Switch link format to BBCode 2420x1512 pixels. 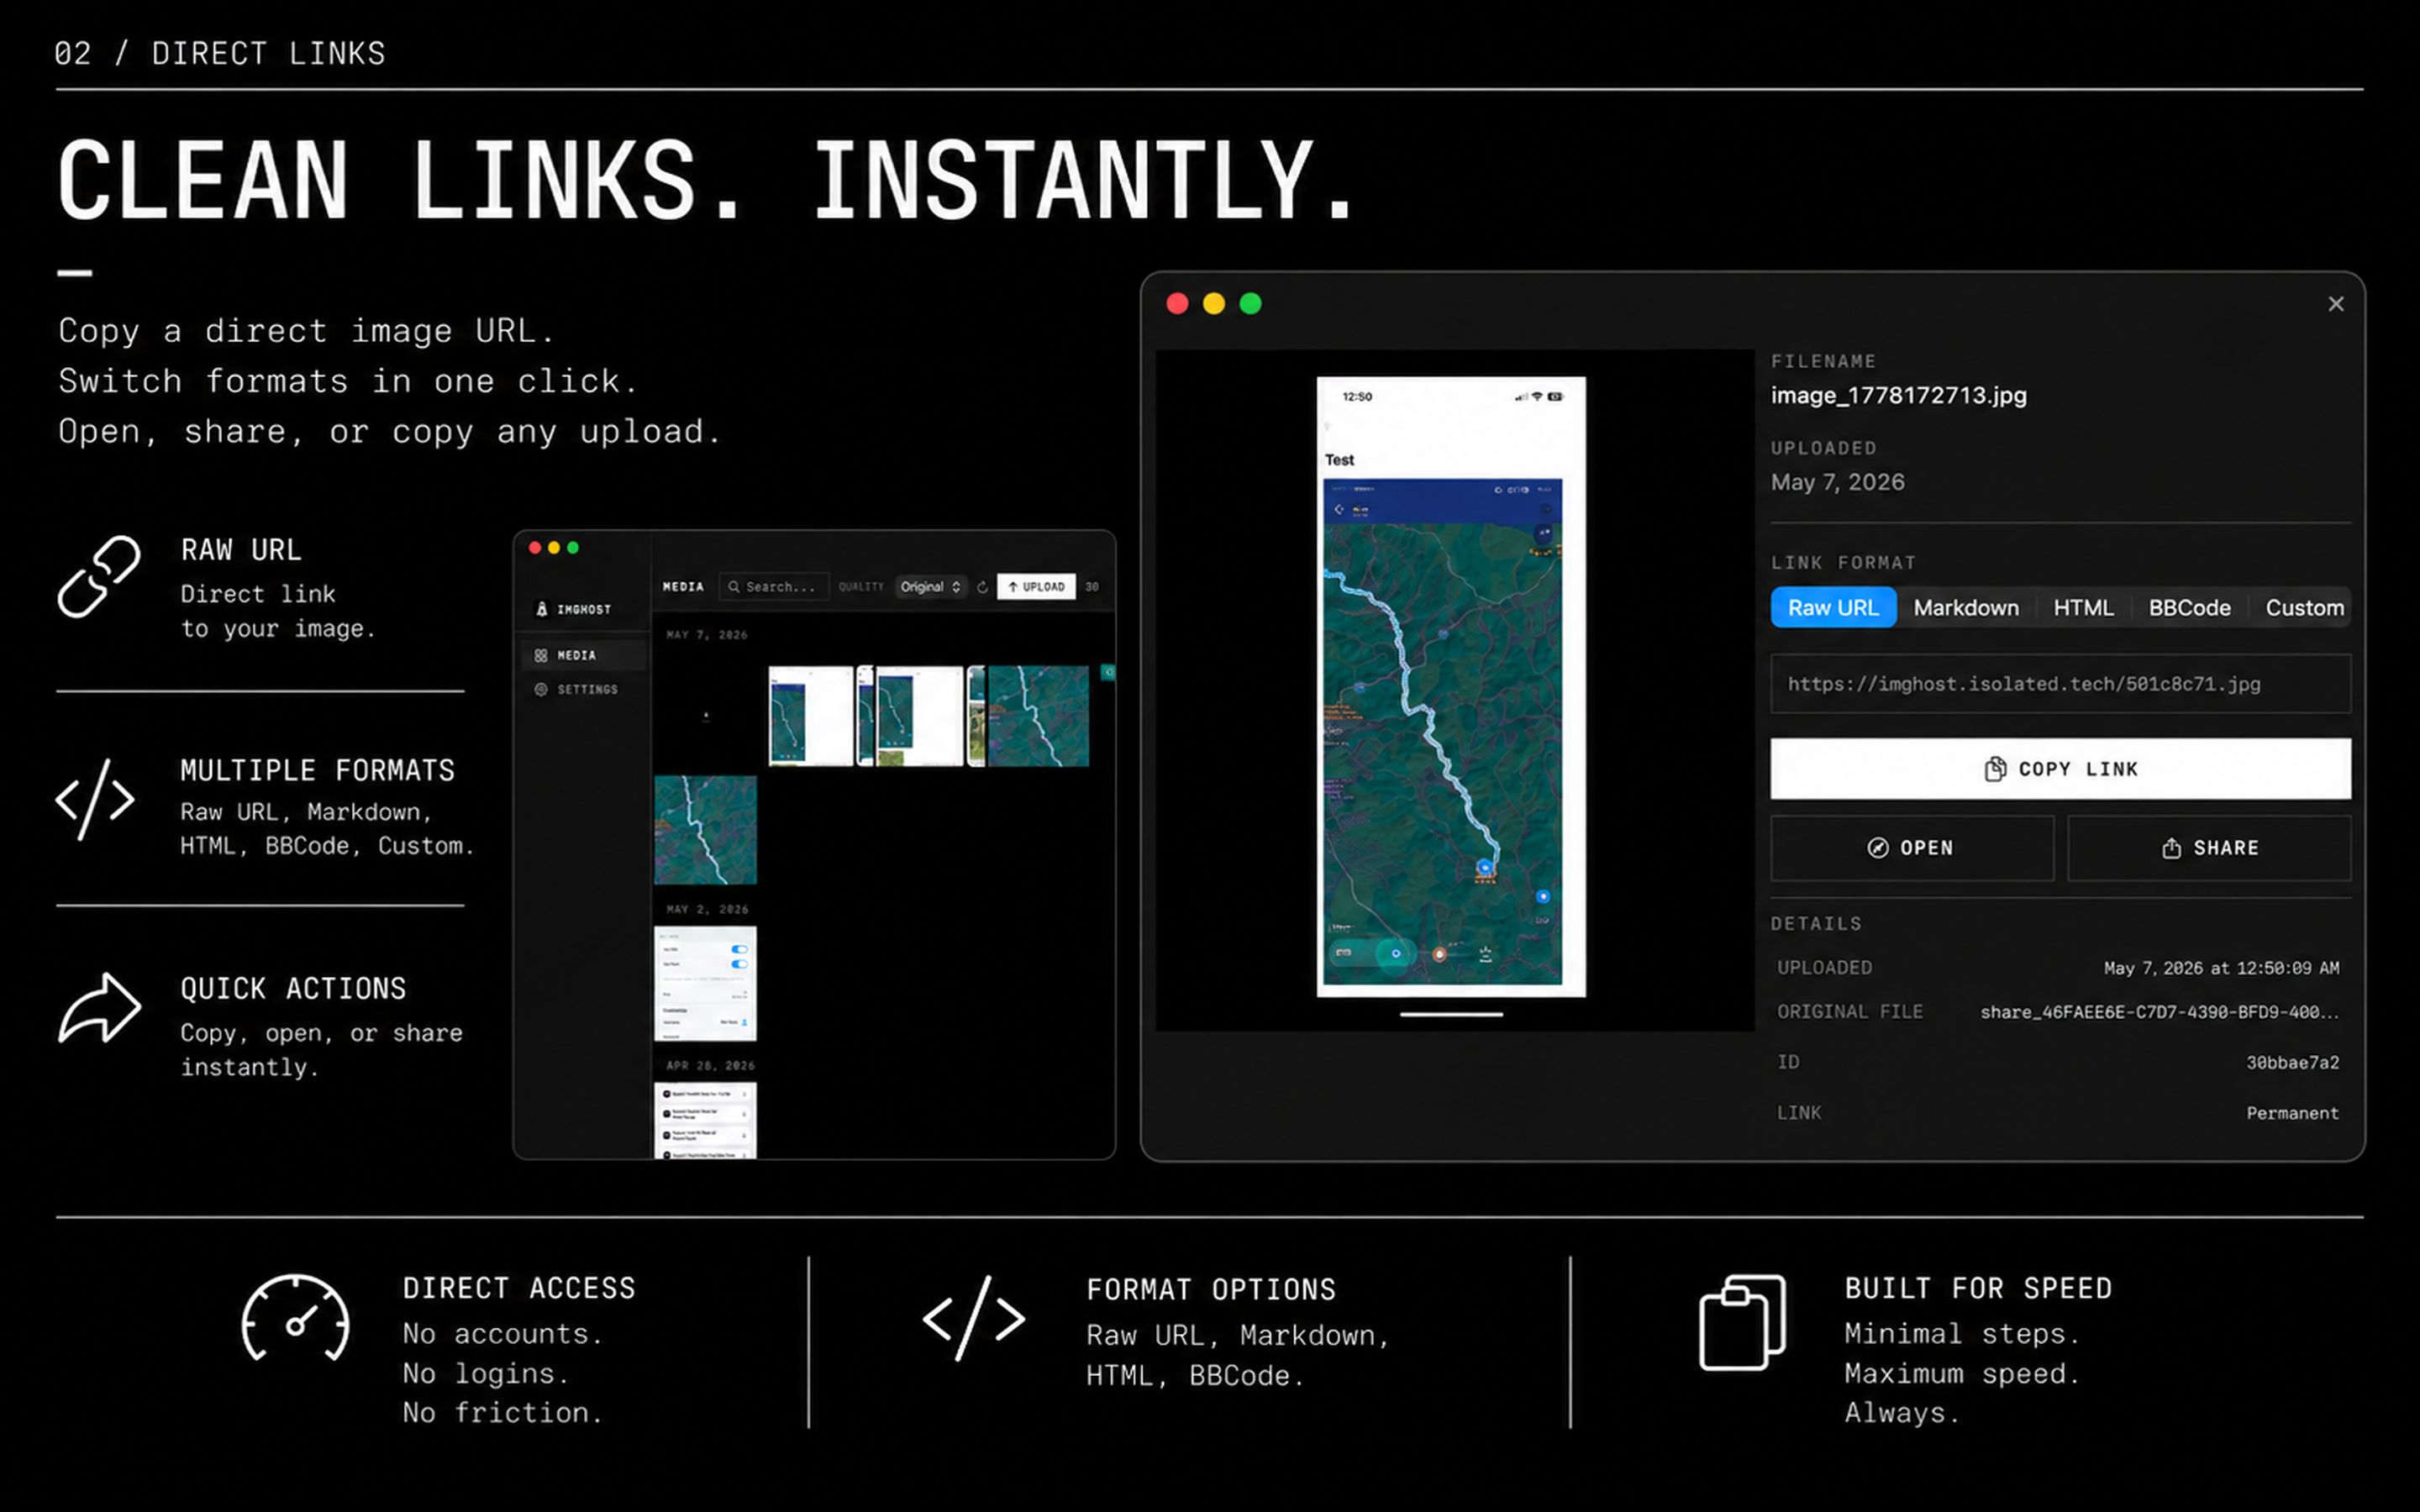coord(2189,608)
